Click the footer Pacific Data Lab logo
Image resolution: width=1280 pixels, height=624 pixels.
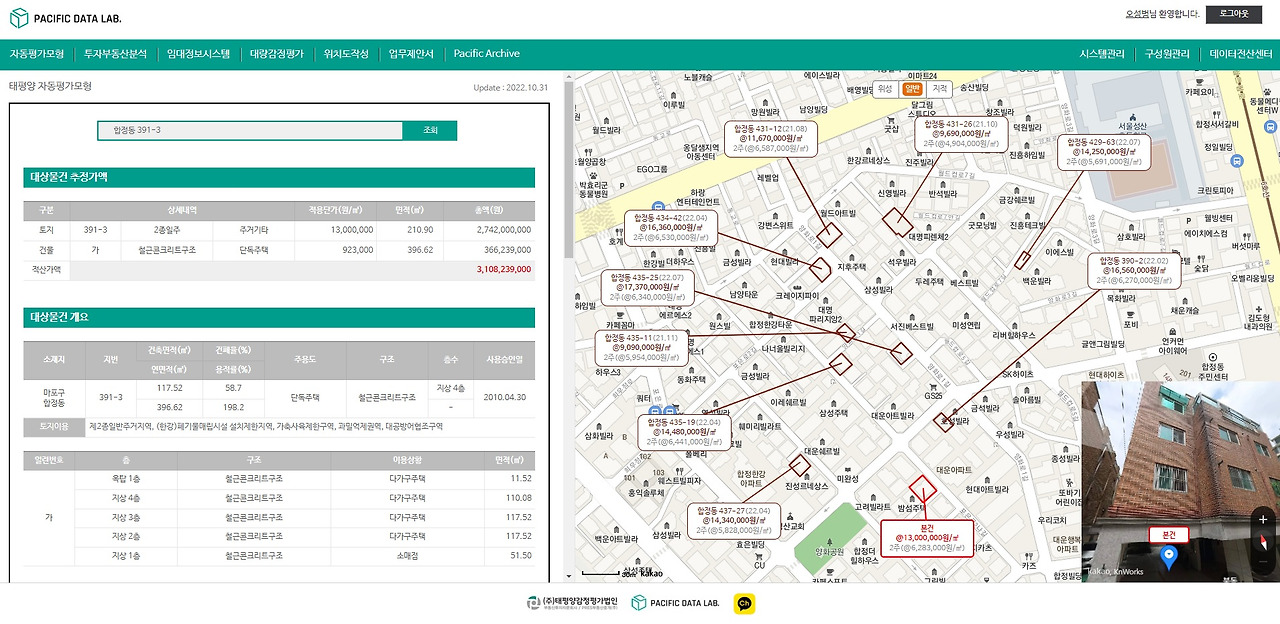675,602
